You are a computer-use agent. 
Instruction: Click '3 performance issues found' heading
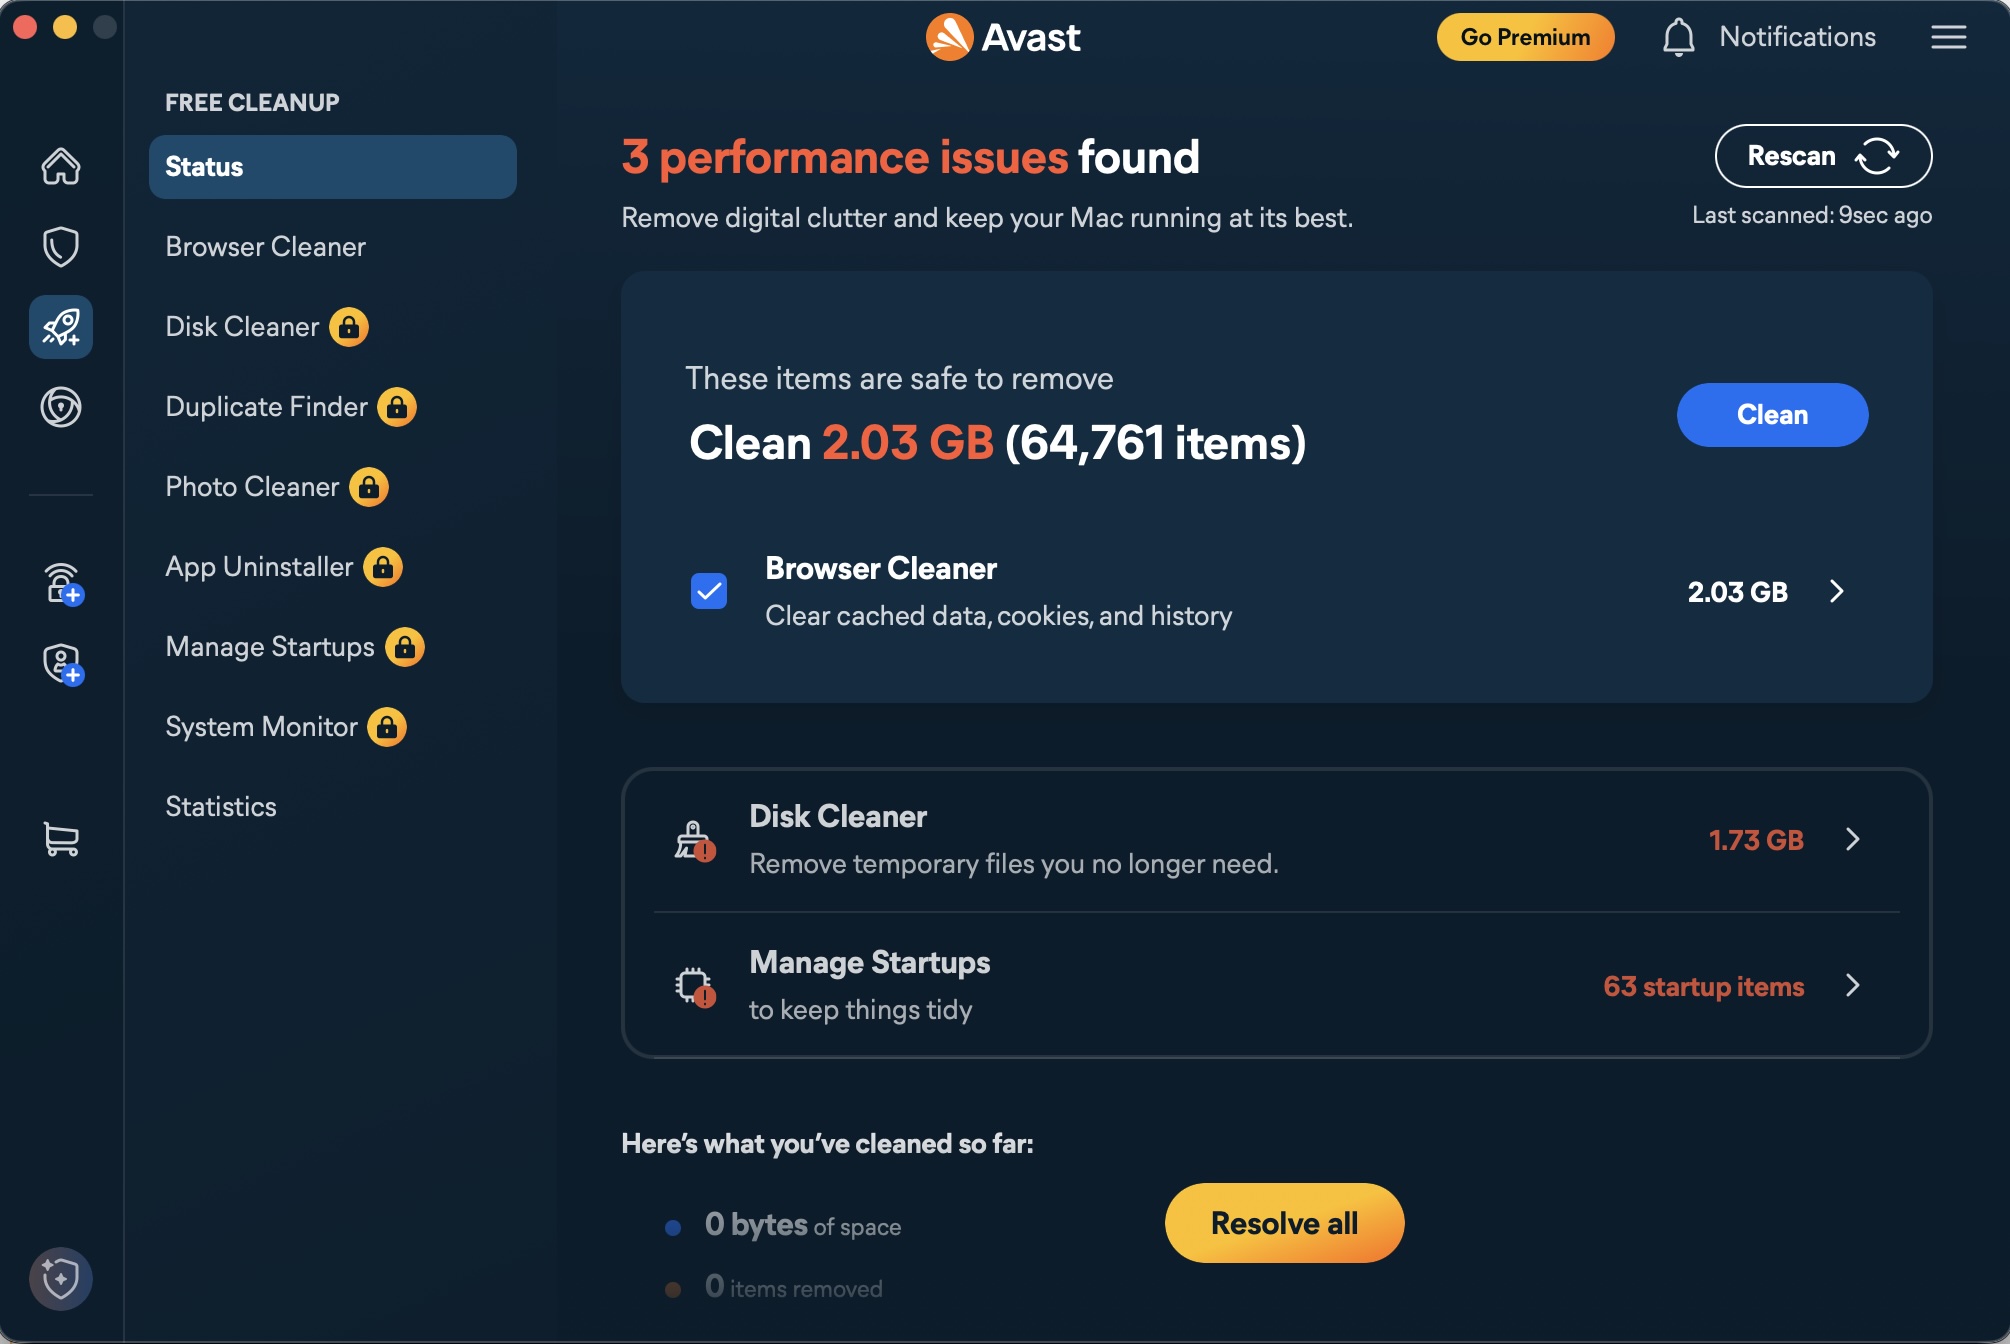(910, 157)
